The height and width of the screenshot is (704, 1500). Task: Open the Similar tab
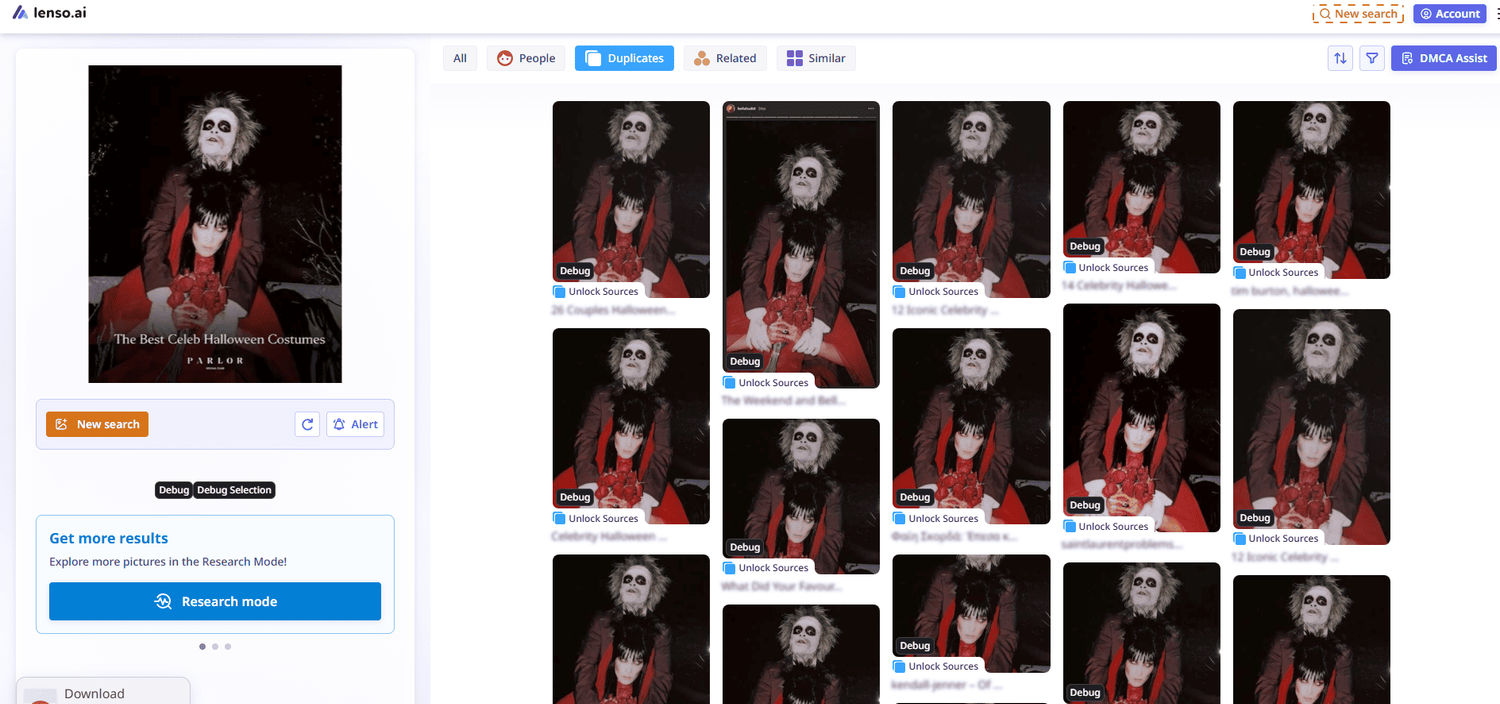816,58
